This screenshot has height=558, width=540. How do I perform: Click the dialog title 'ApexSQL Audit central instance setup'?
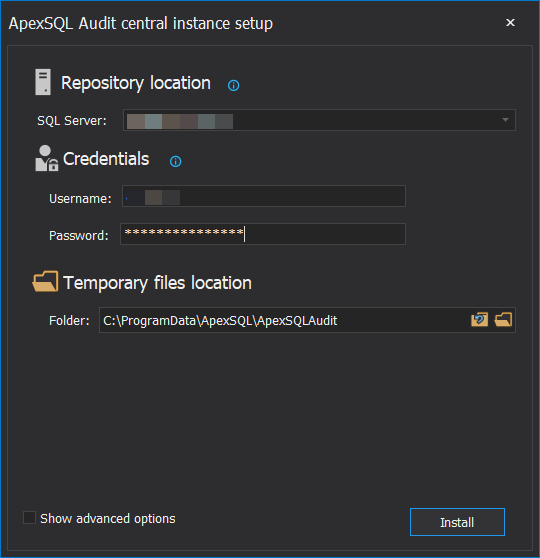[141, 23]
